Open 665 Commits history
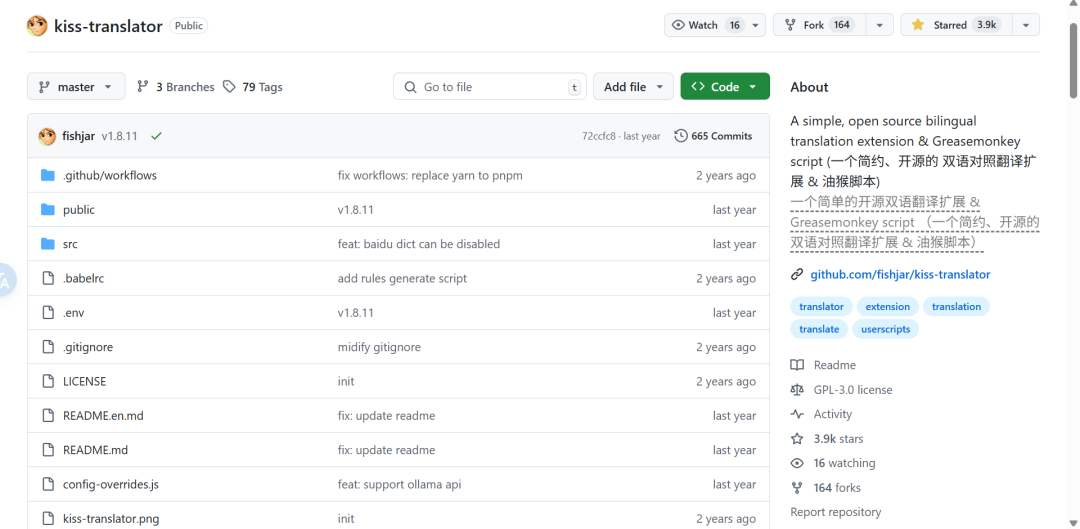 (x=713, y=136)
